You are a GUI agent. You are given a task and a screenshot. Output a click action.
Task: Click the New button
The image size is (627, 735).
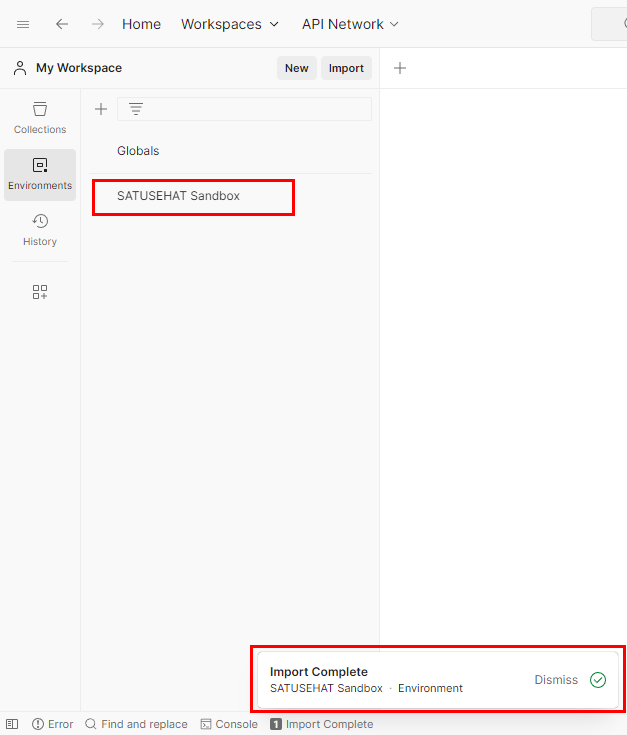(x=297, y=68)
